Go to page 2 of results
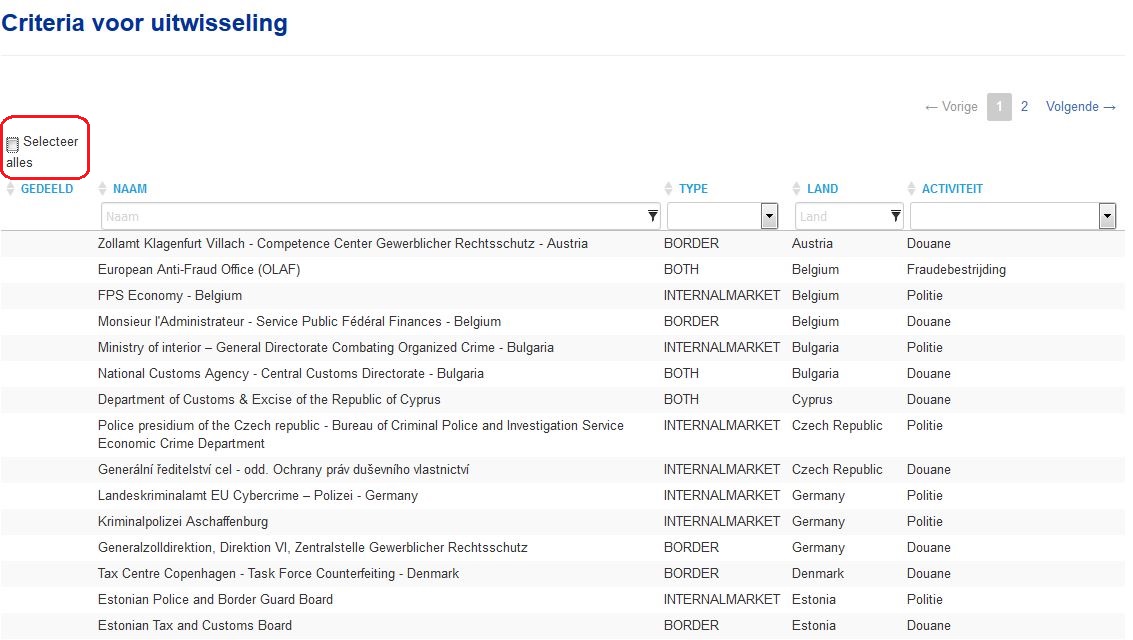This screenshot has width=1133, height=640. tap(1024, 106)
